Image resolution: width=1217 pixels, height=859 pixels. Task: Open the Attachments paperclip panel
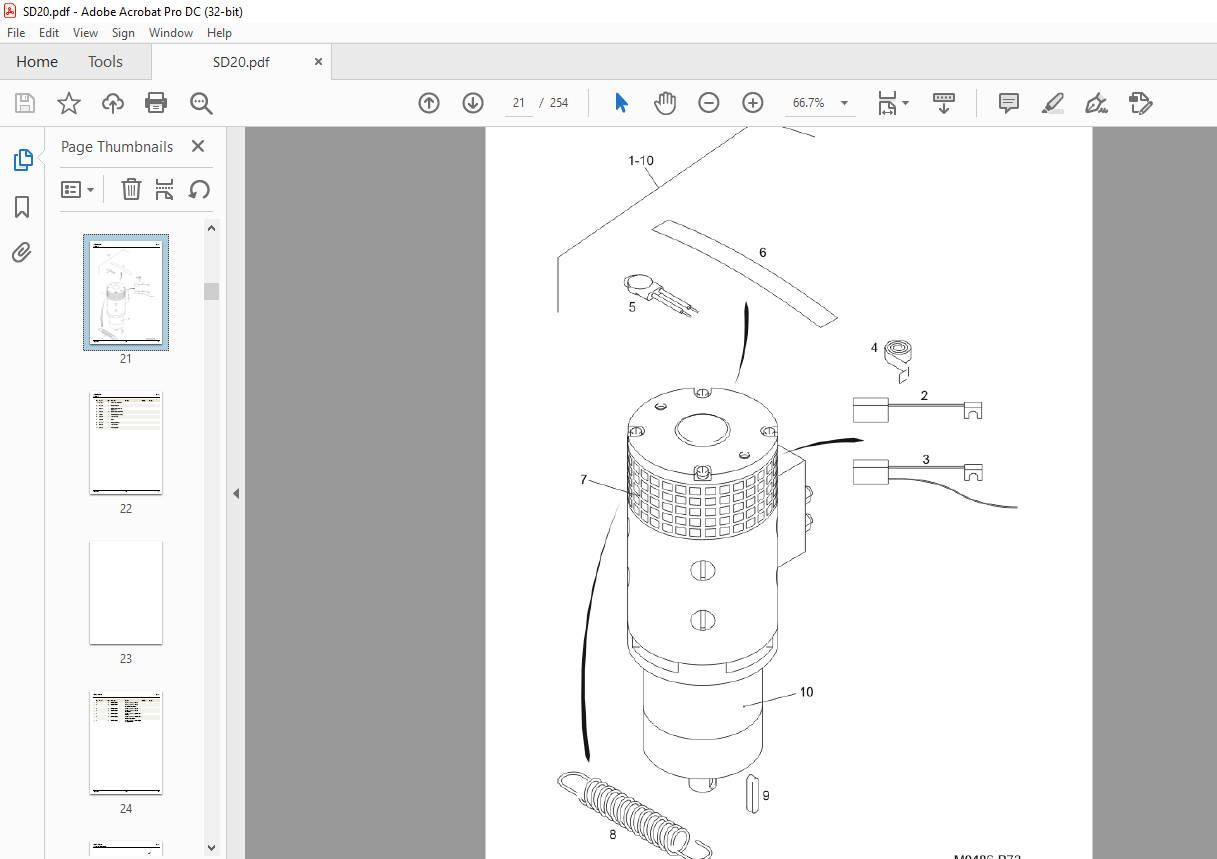pyautogui.click(x=22, y=253)
